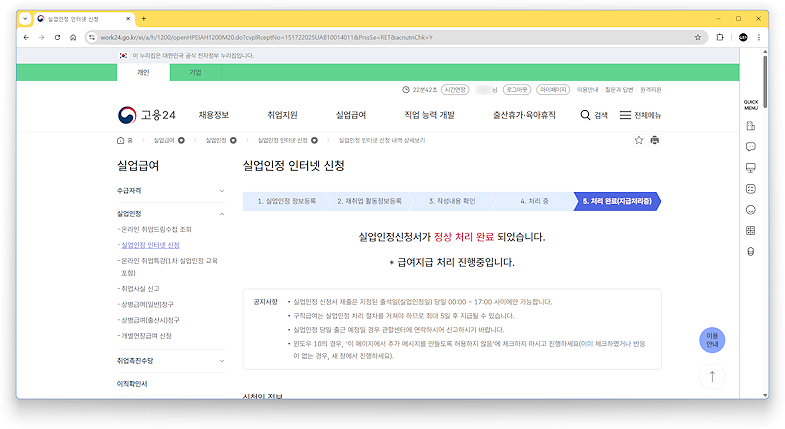This screenshot has height=429, width=785.
Task: Click the first Quick Menu document icon
Action: tap(750, 126)
